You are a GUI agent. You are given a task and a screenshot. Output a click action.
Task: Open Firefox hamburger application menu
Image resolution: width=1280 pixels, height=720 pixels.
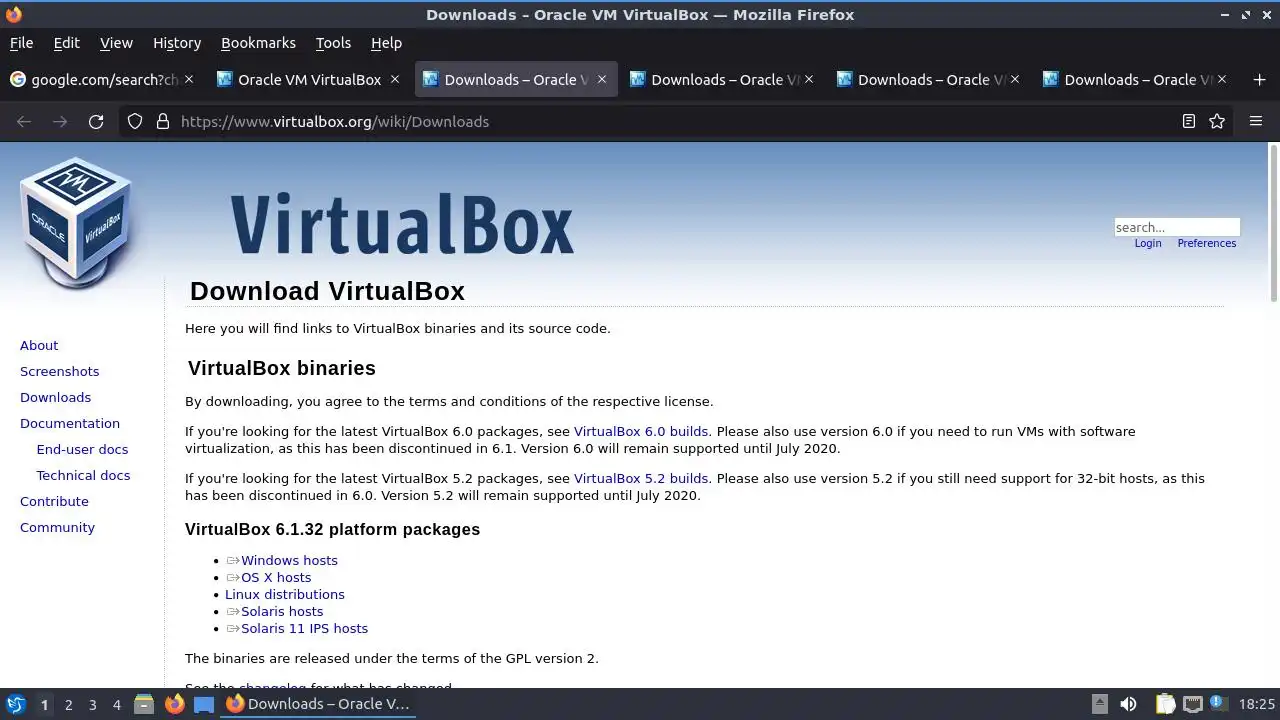tap(1256, 121)
